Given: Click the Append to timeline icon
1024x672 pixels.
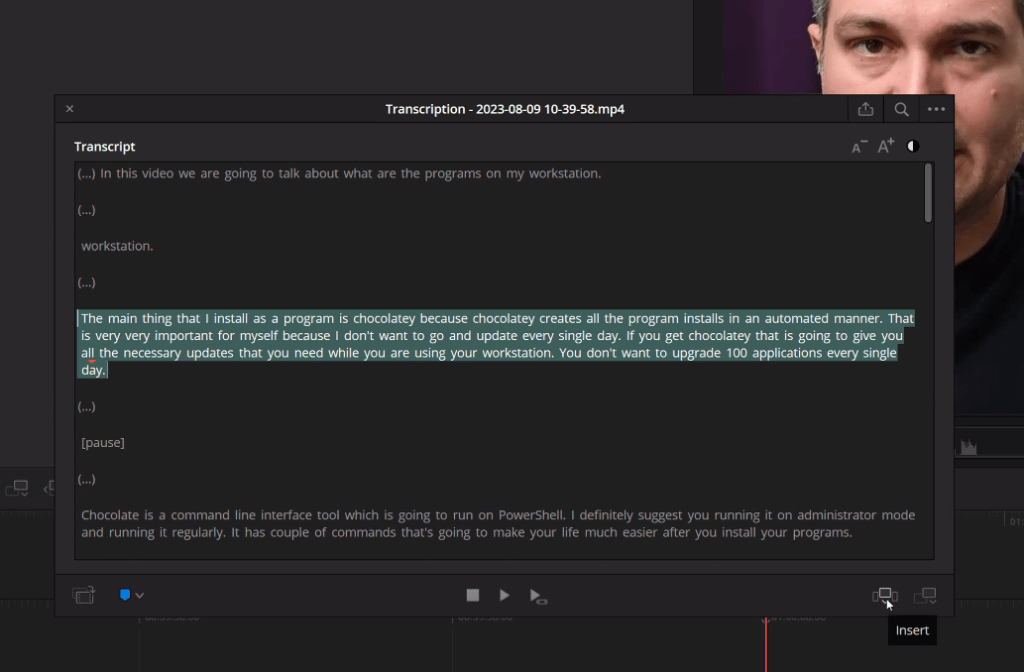Looking at the screenshot, I should coord(925,596).
